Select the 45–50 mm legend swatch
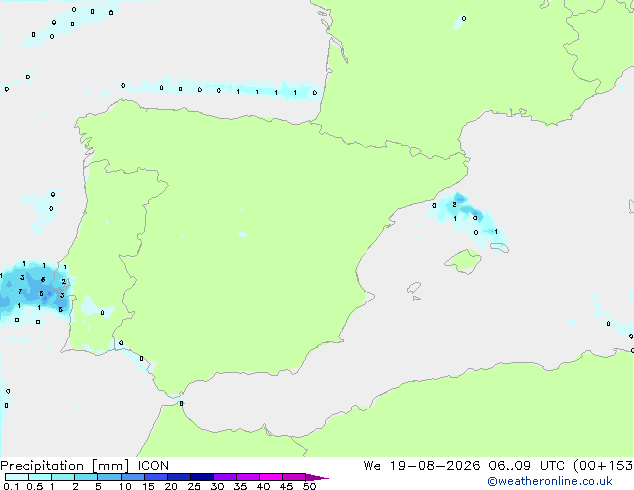This screenshot has height=490, width=634. click(294, 477)
